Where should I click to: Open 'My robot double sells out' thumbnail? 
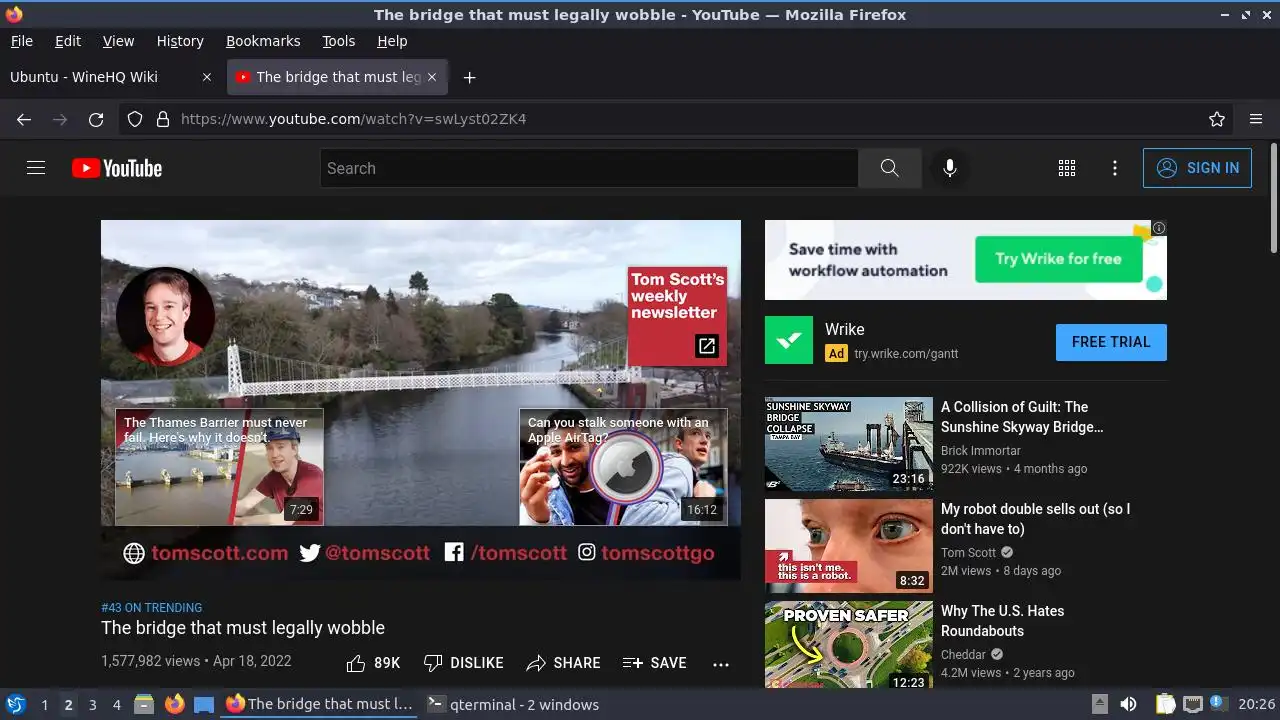pos(849,546)
